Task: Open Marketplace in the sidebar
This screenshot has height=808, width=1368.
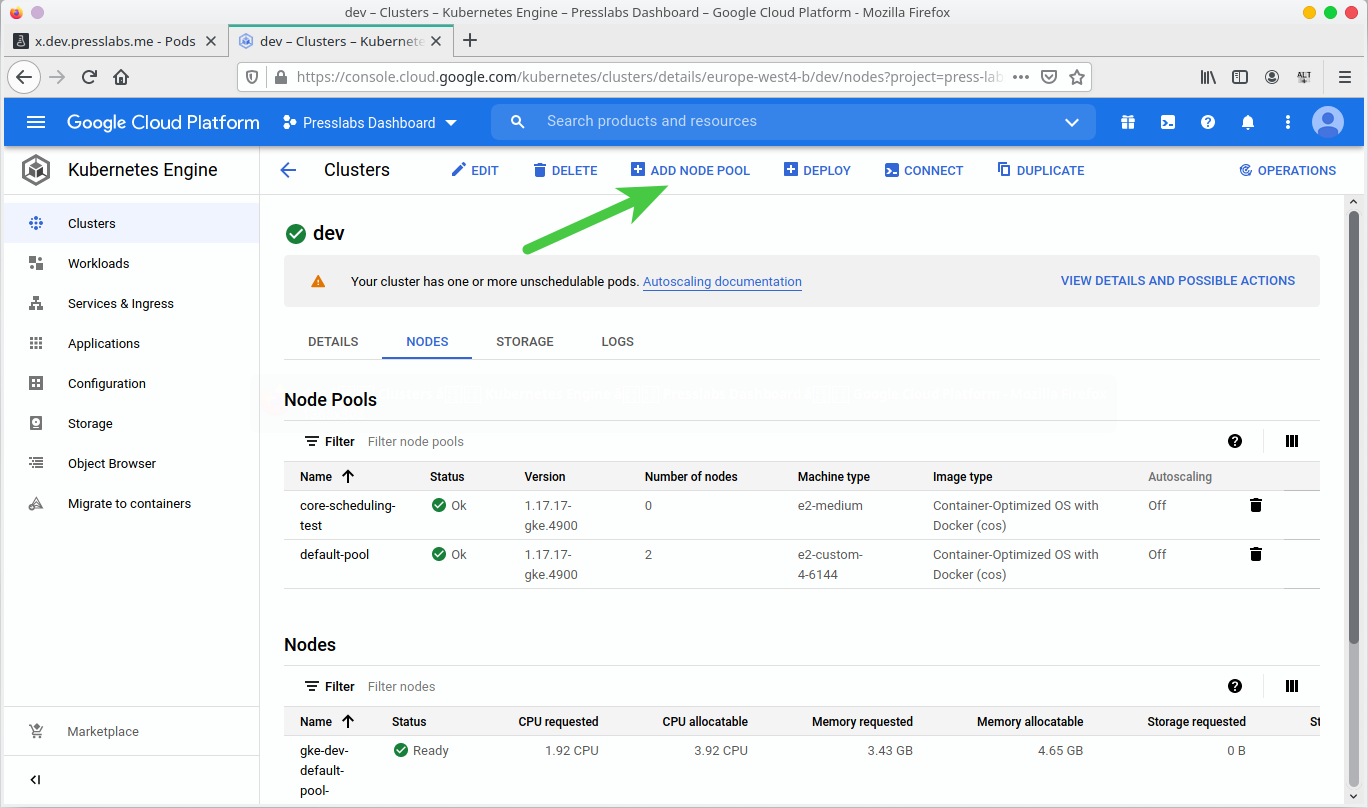Action: point(130,731)
